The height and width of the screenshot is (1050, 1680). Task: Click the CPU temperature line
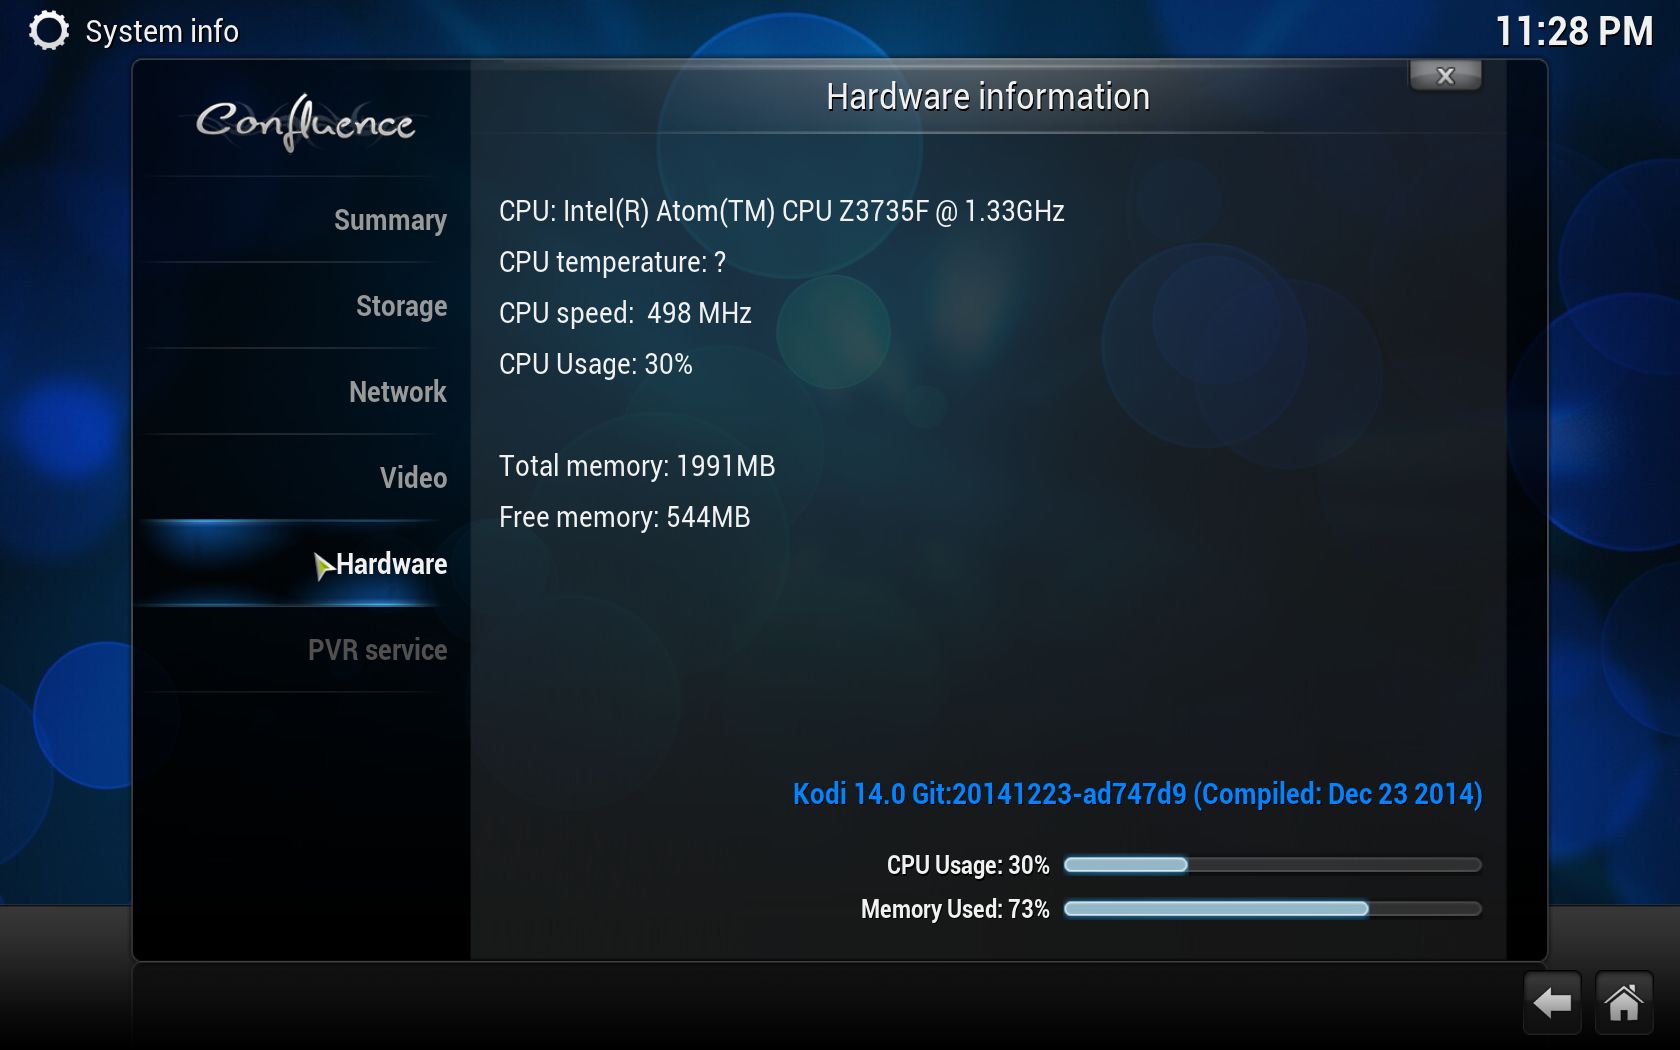pyautogui.click(x=612, y=262)
